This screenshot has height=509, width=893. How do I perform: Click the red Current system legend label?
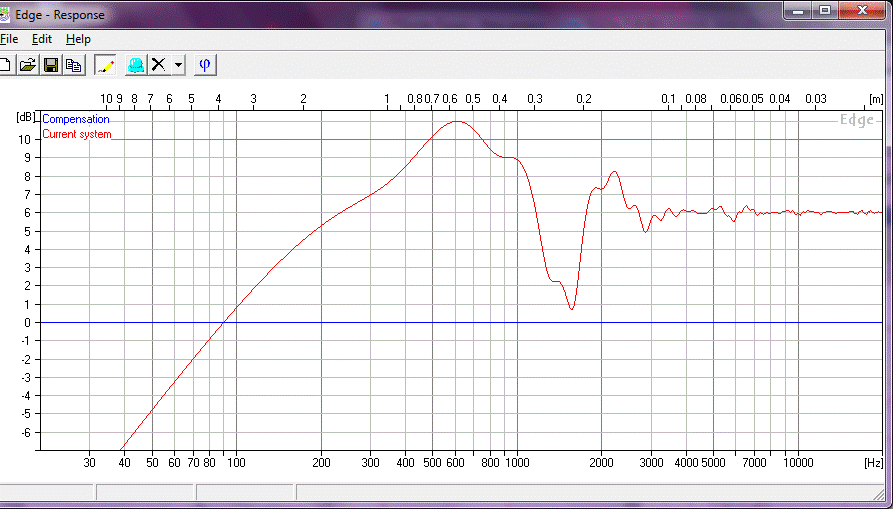click(x=77, y=135)
